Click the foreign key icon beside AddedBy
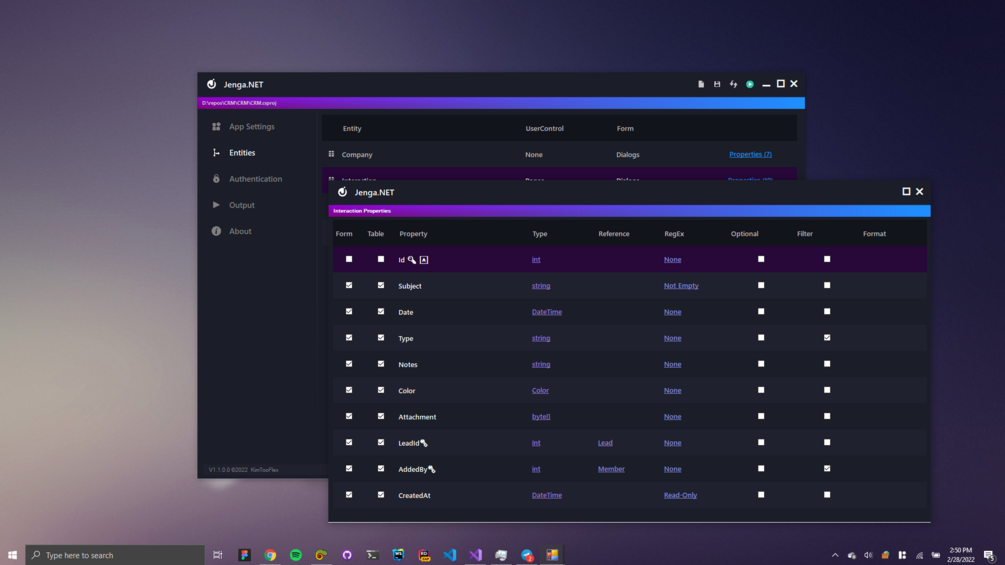Viewport: 1005px width, 565px height. click(431, 470)
